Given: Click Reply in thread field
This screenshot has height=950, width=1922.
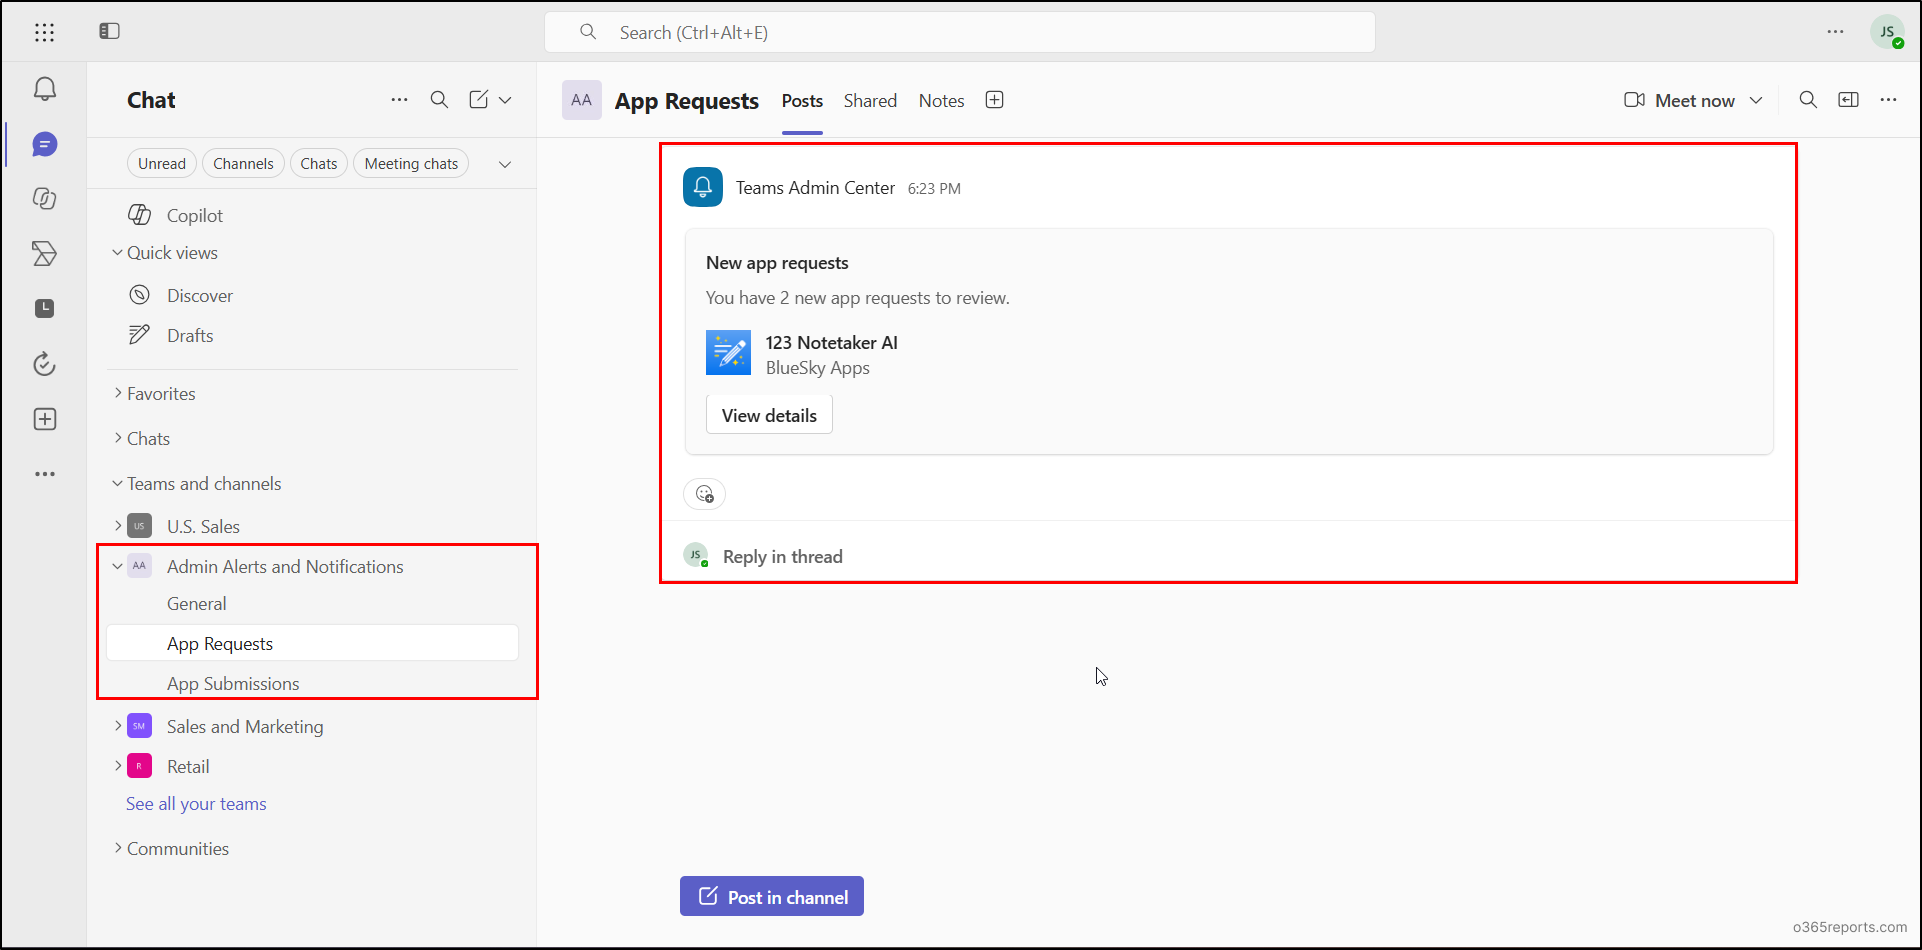Looking at the screenshot, I should click(x=782, y=557).
